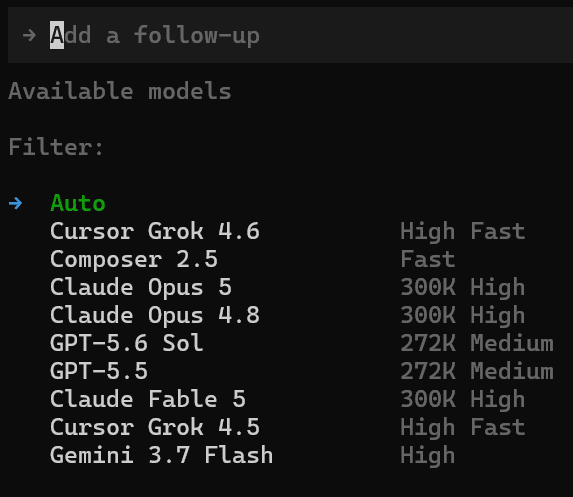Viewport: 573px width, 497px height.
Task: Focus the Add a follow-up input
Action: (x=291, y=35)
